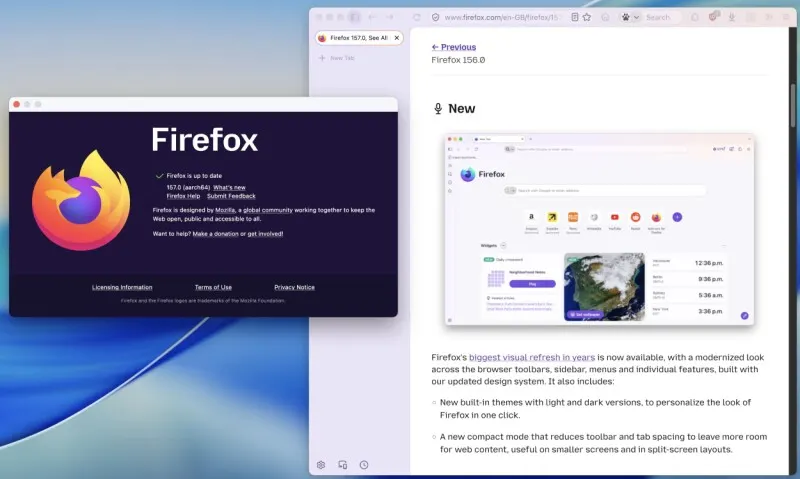Click the new compact mode bullet text
The width and height of the screenshot is (800, 479).
[603, 443]
